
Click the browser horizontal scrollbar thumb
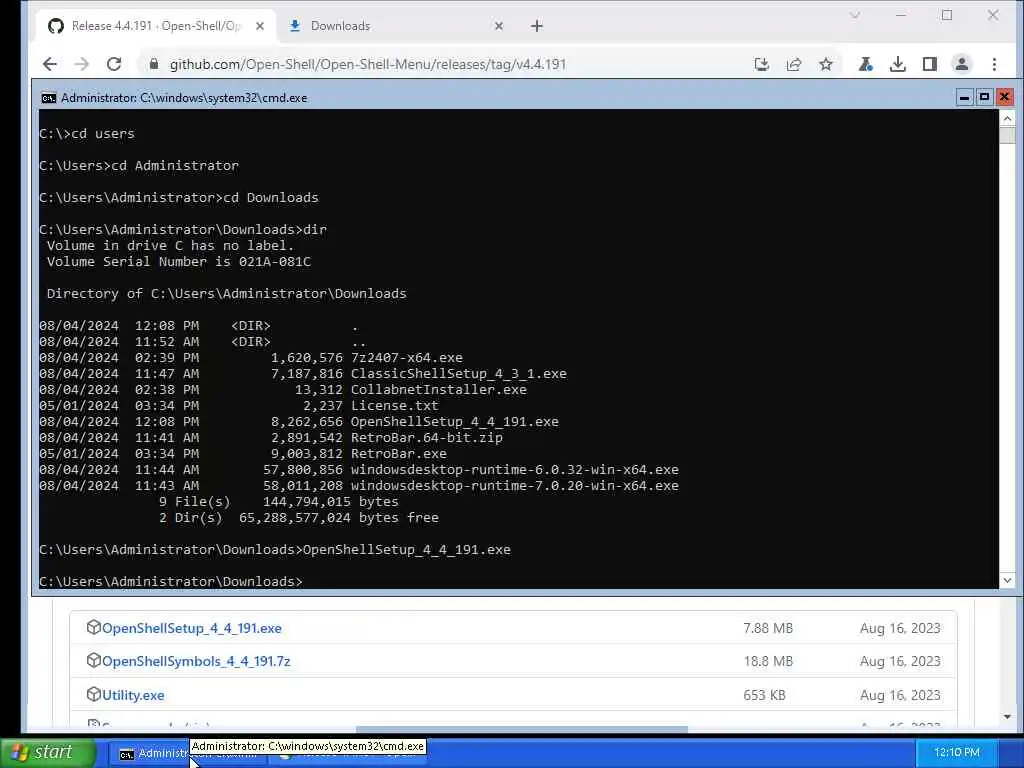coord(522,729)
